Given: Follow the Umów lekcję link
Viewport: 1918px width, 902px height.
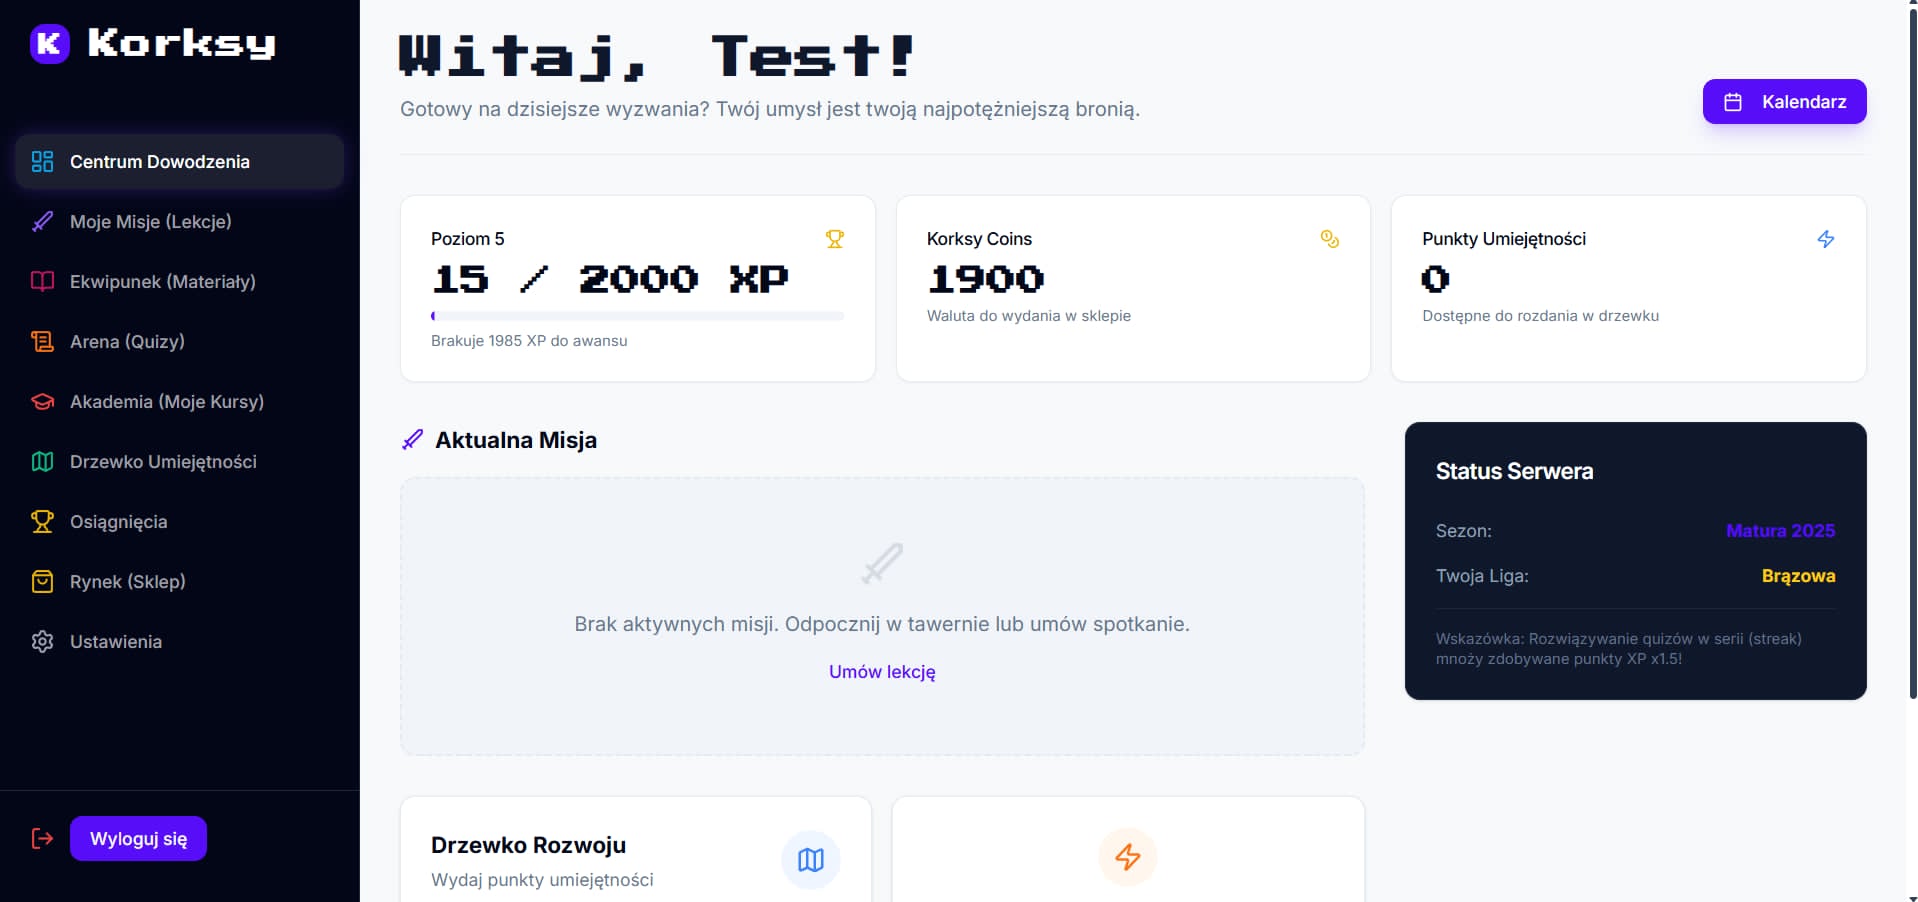Looking at the screenshot, I should pyautogui.click(x=882, y=672).
